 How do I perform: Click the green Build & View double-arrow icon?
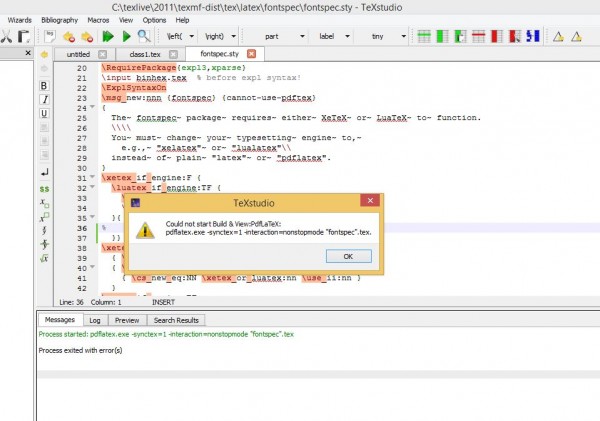coord(109,36)
